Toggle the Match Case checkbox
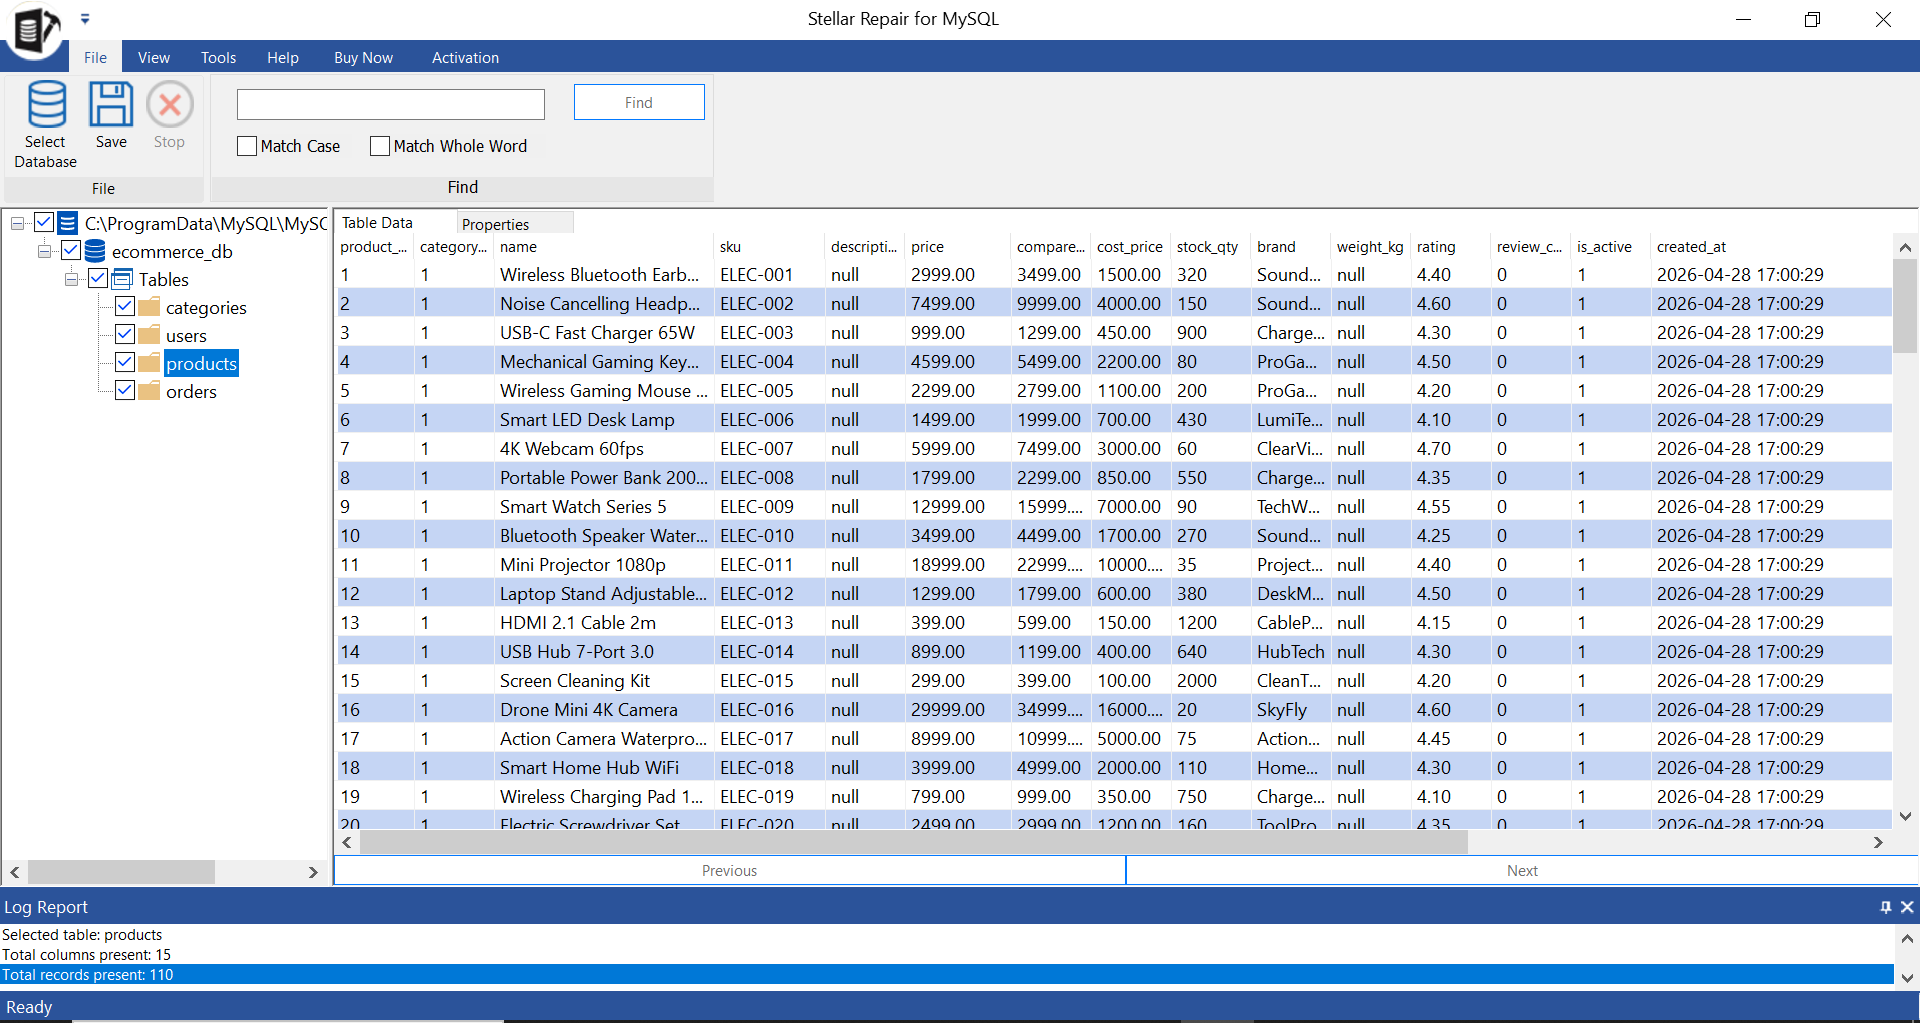The image size is (1920, 1023). click(x=247, y=146)
